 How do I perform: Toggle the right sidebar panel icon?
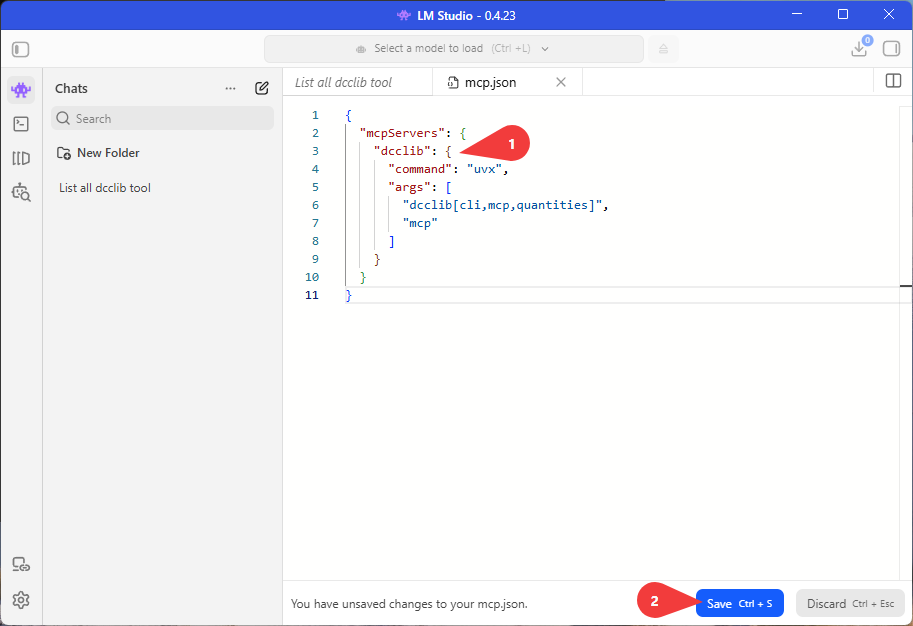(x=891, y=49)
